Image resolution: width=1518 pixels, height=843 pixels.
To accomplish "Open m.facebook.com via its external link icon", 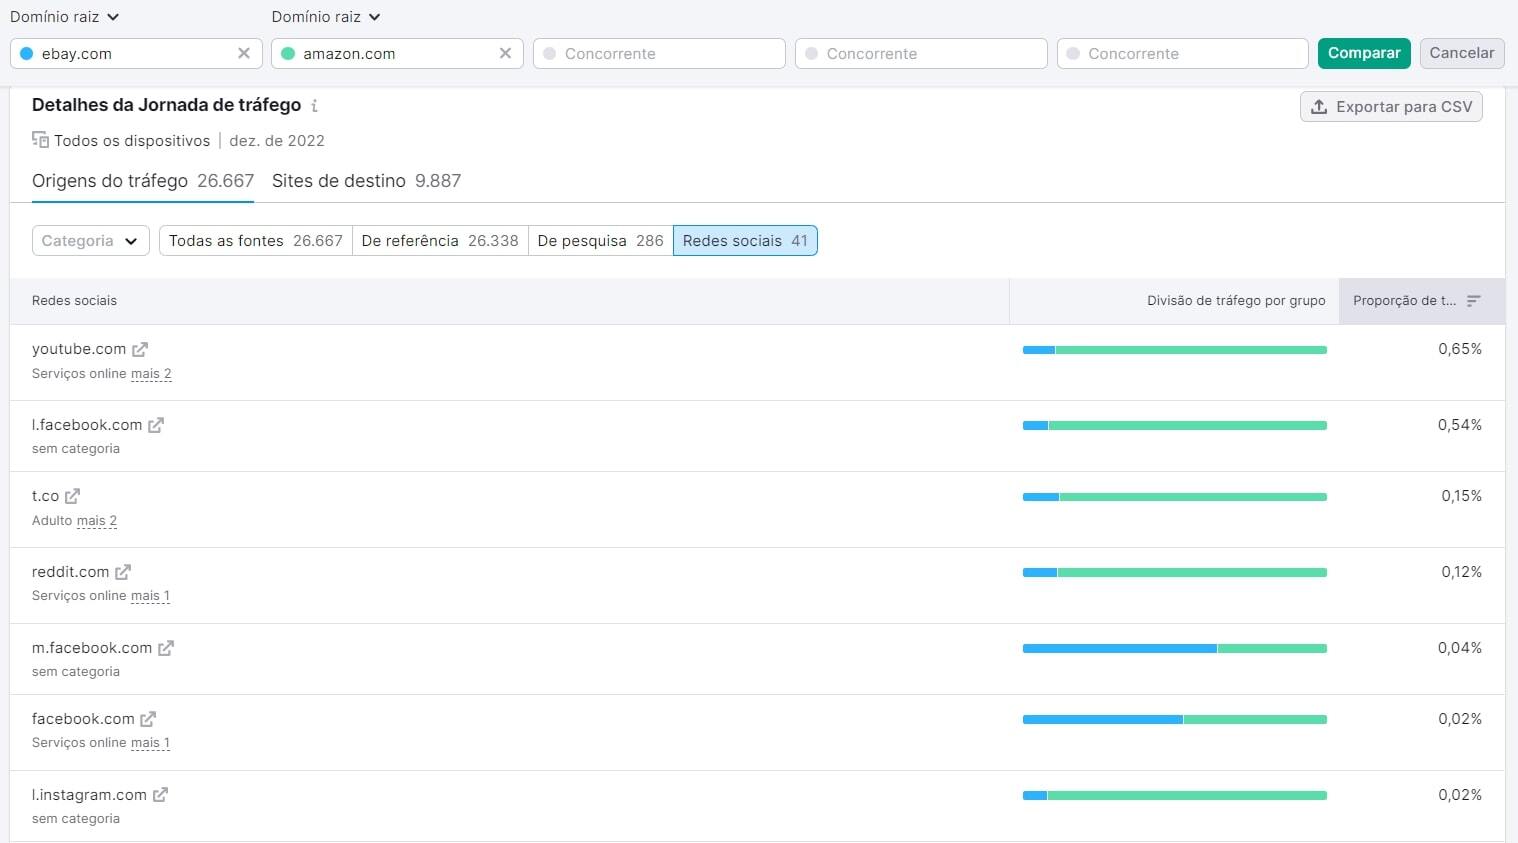I will tap(167, 647).
